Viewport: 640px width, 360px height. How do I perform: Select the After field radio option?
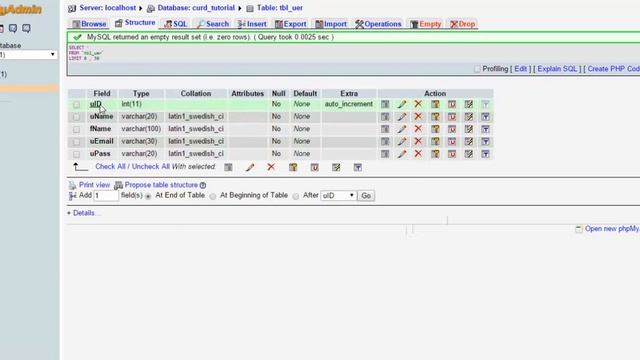pos(296,196)
